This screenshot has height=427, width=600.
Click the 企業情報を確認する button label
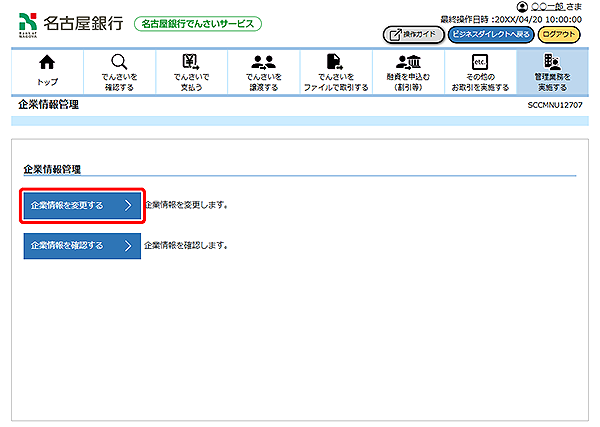(68, 245)
